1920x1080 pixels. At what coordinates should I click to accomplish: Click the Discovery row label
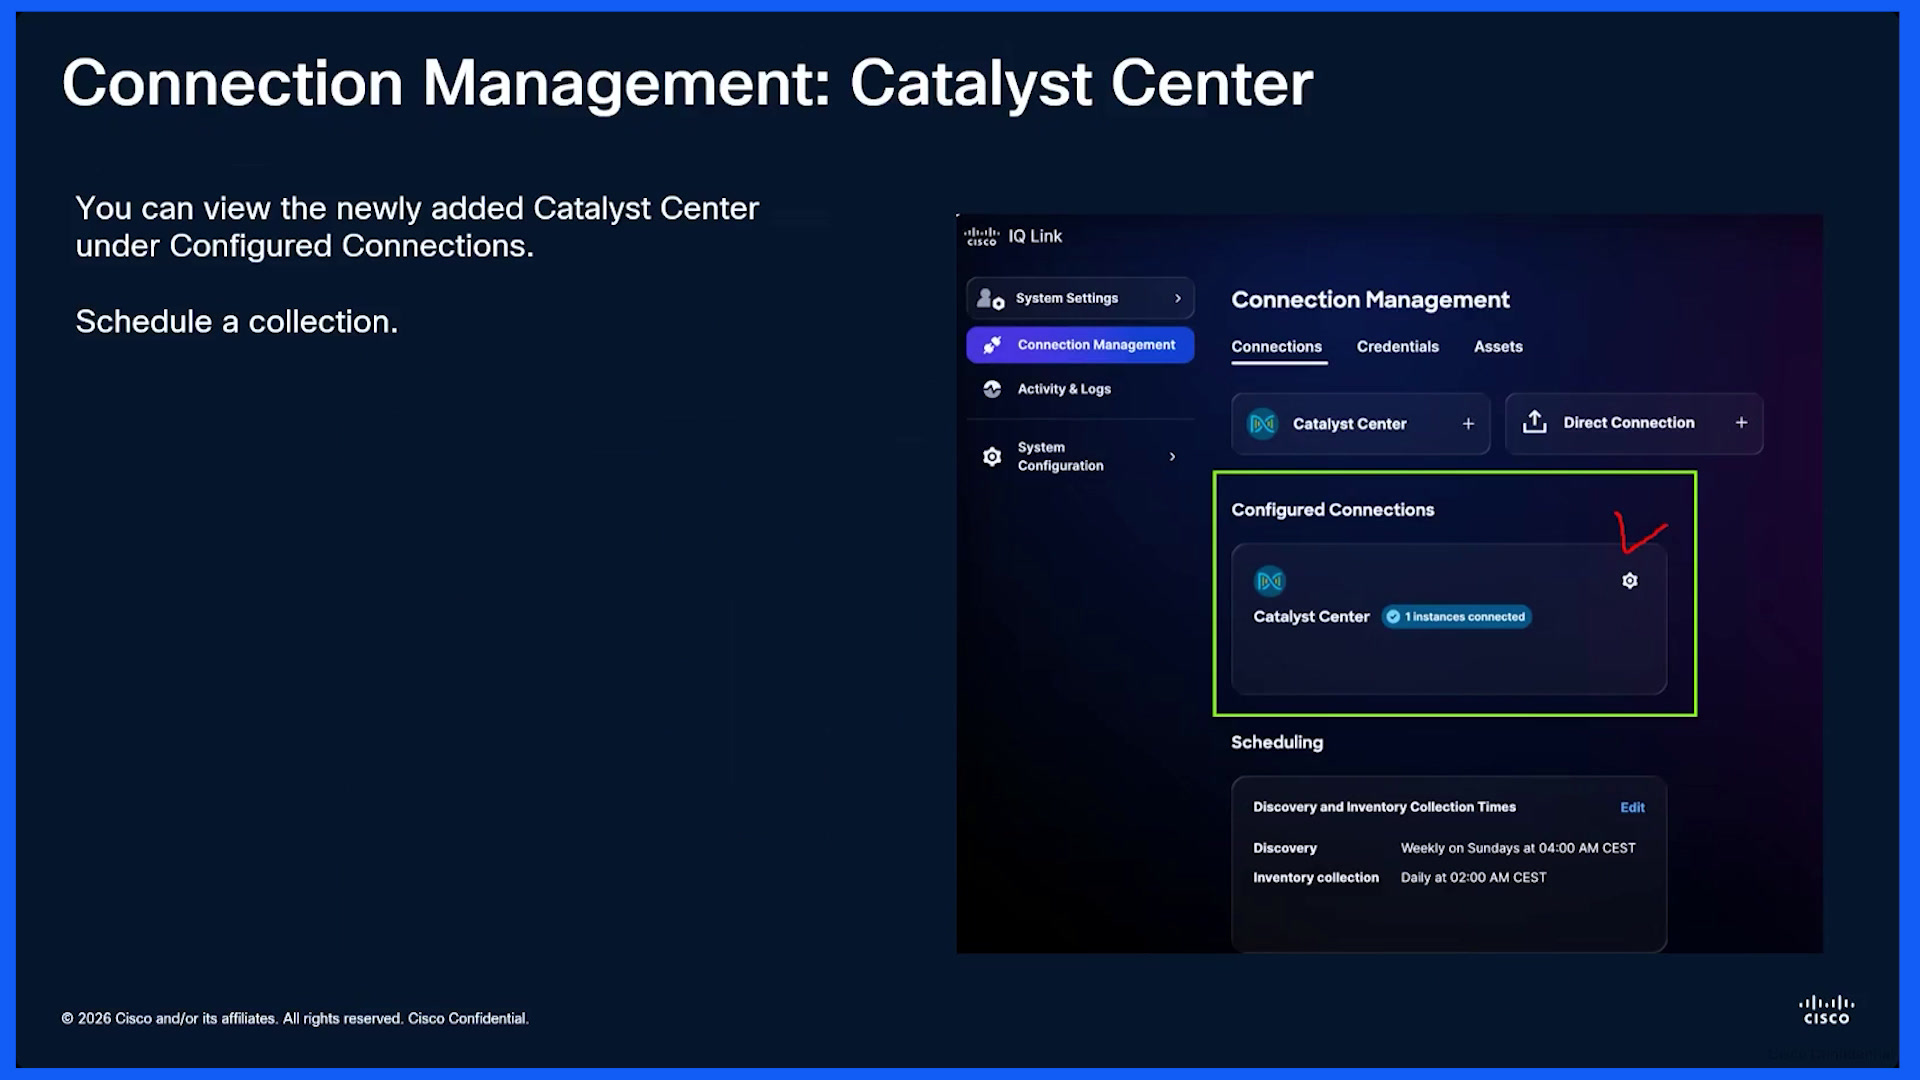(x=1285, y=848)
